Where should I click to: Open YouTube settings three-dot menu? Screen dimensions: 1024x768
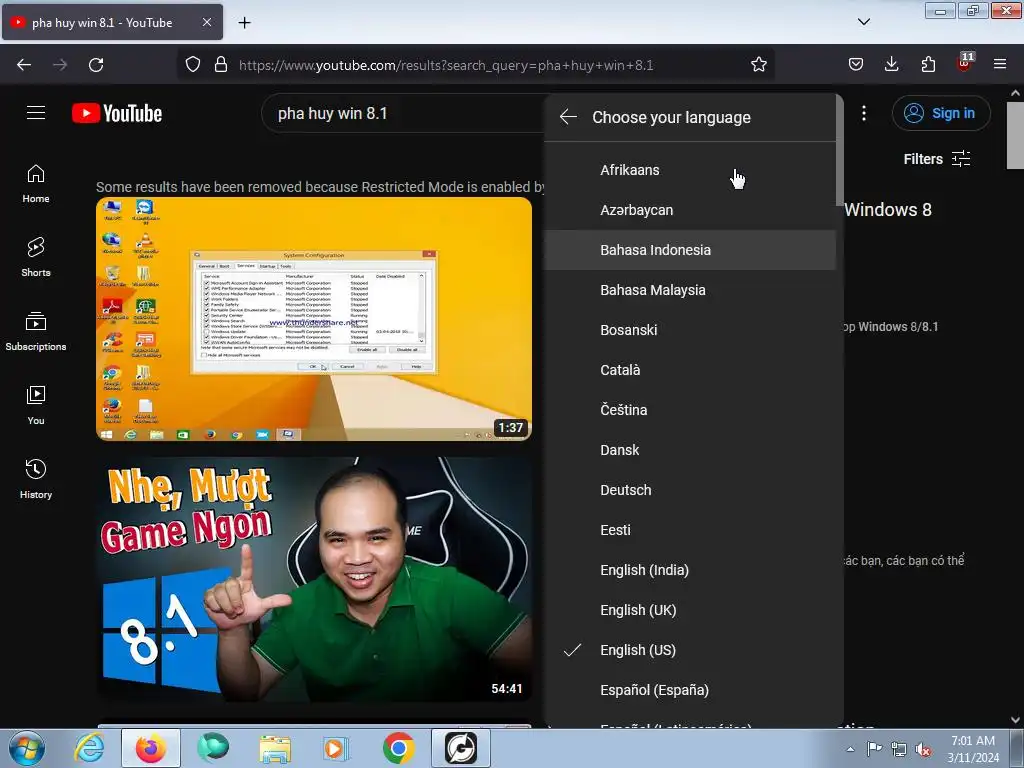[x=863, y=114]
